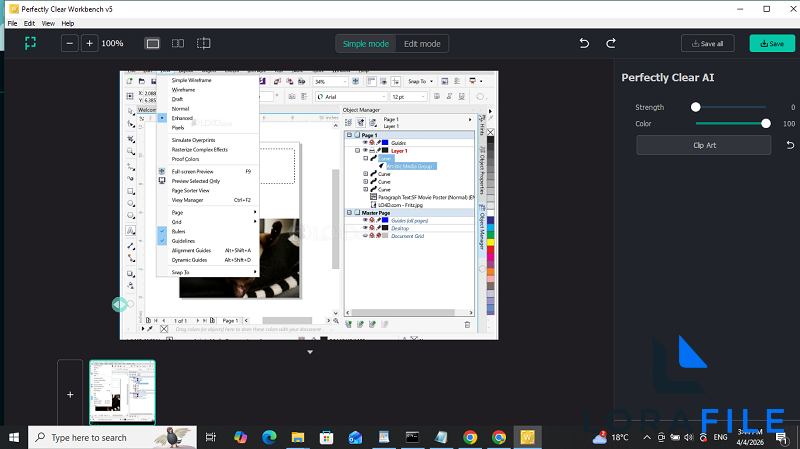Open Task View from the taskbar

click(211, 437)
